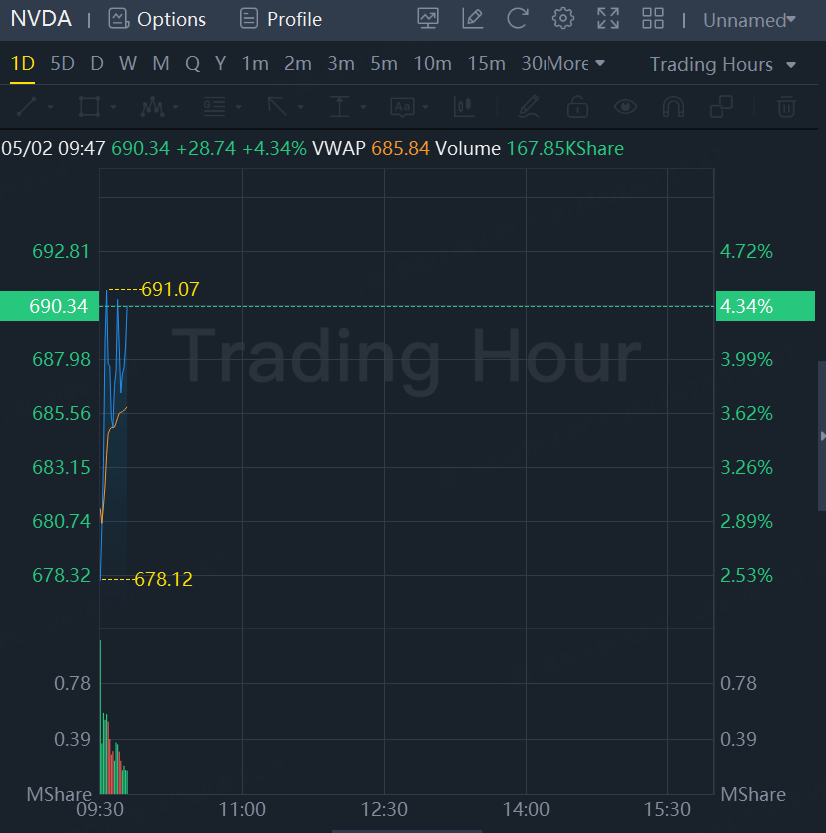The image size is (826, 833).
Task: Click the 678.12 low price marker
Action: pyautogui.click(x=163, y=579)
